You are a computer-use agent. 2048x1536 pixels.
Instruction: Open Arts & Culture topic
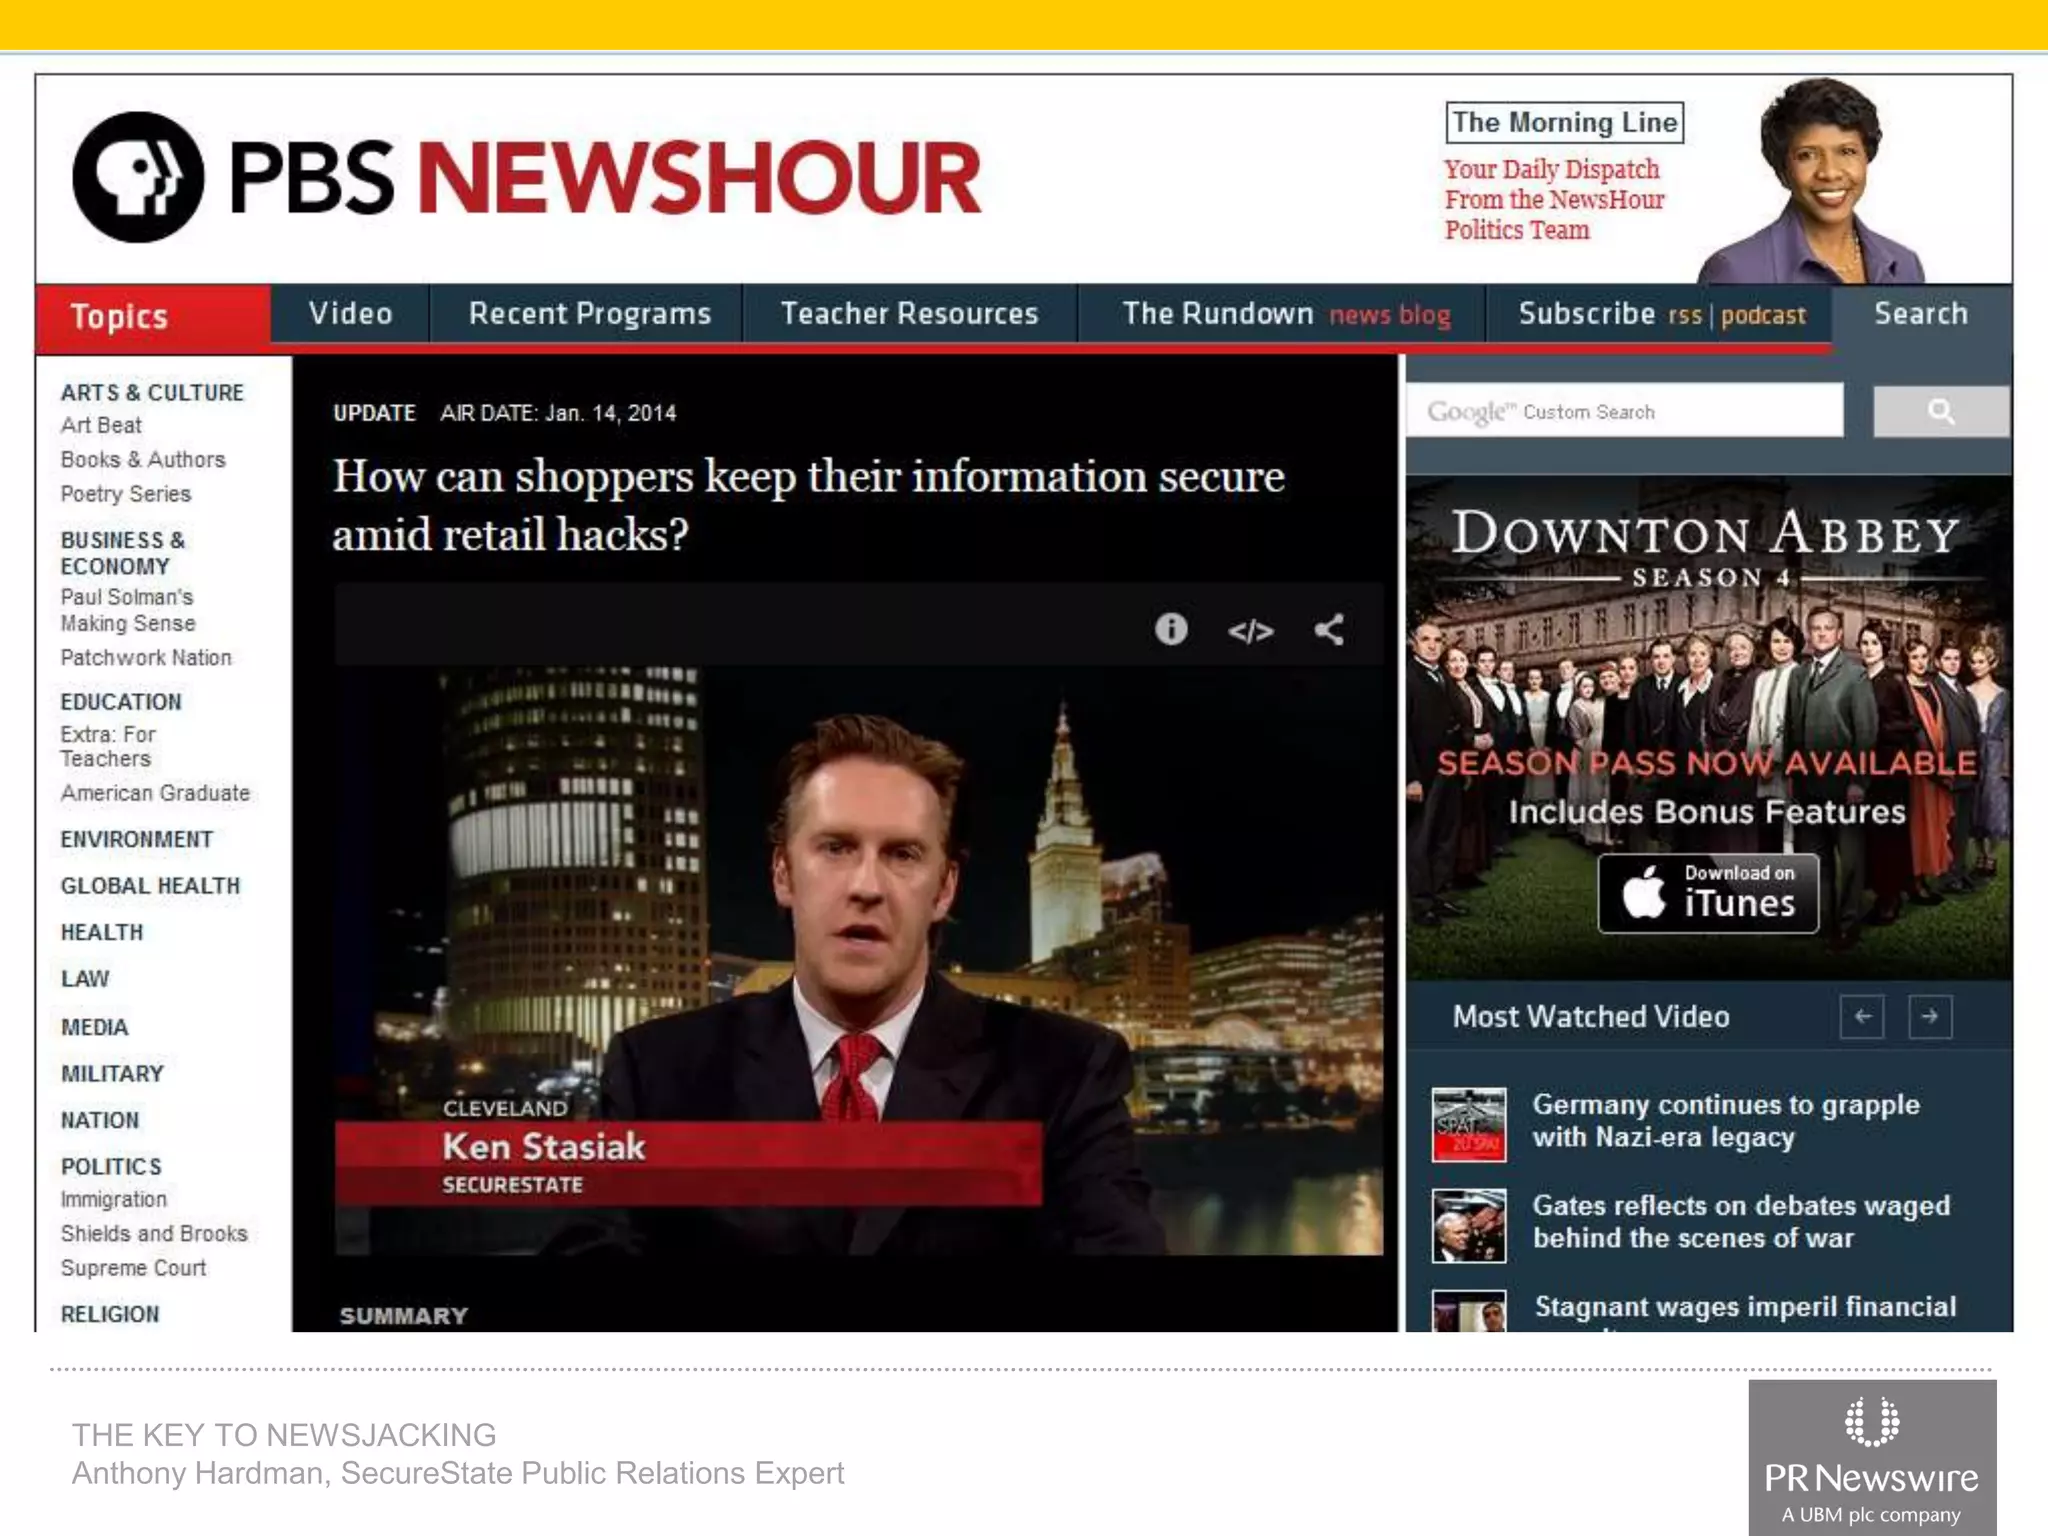tap(152, 393)
